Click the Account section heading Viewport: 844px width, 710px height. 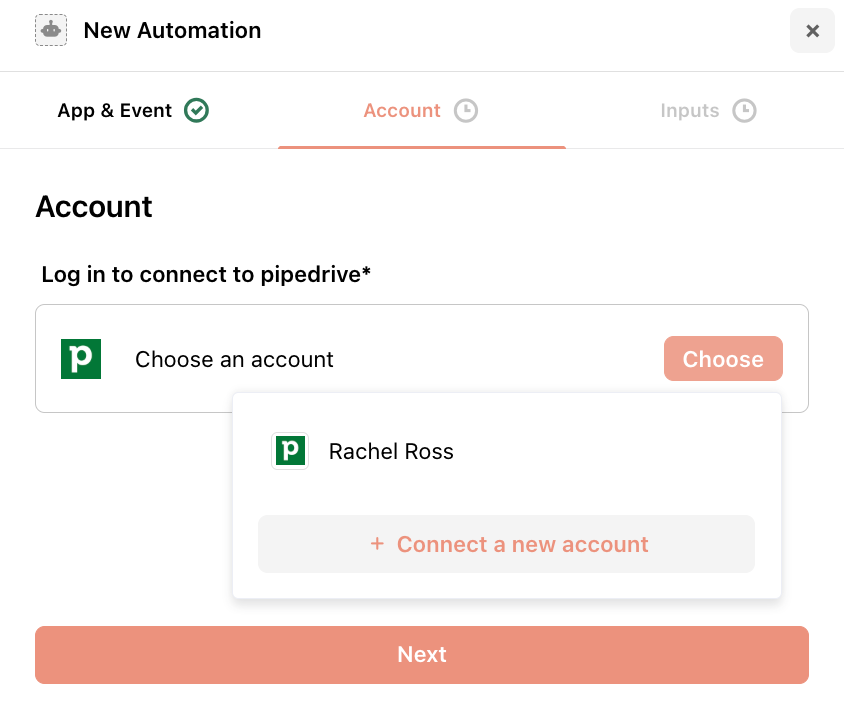click(94, 207)
